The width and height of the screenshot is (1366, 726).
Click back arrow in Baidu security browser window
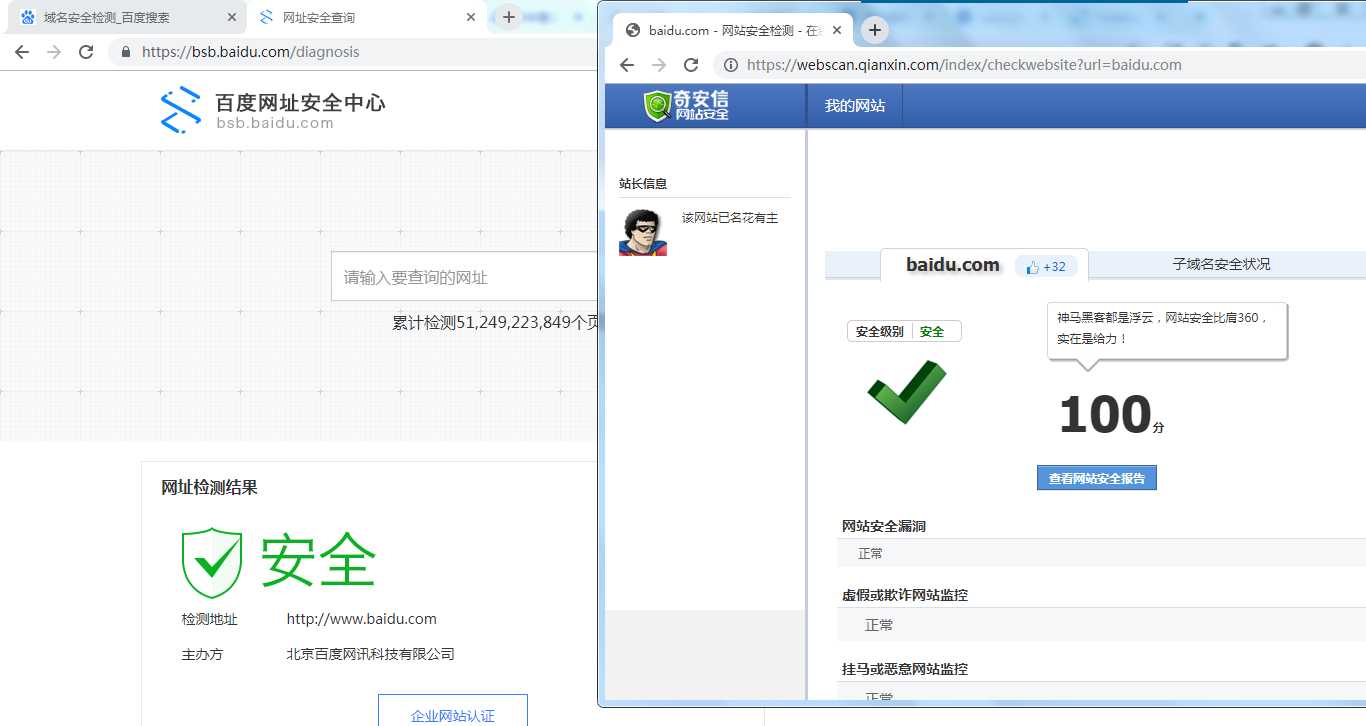(22, 52)
